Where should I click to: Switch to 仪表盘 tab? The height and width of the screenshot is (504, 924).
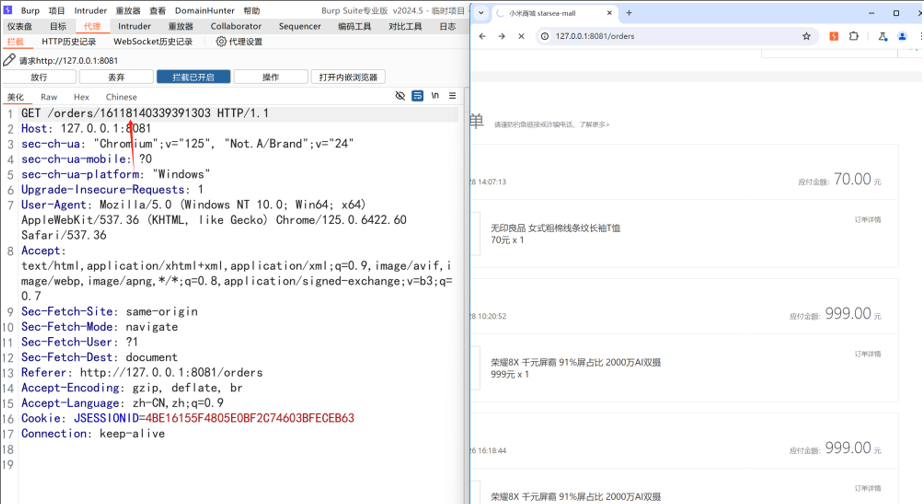[19, 27]
